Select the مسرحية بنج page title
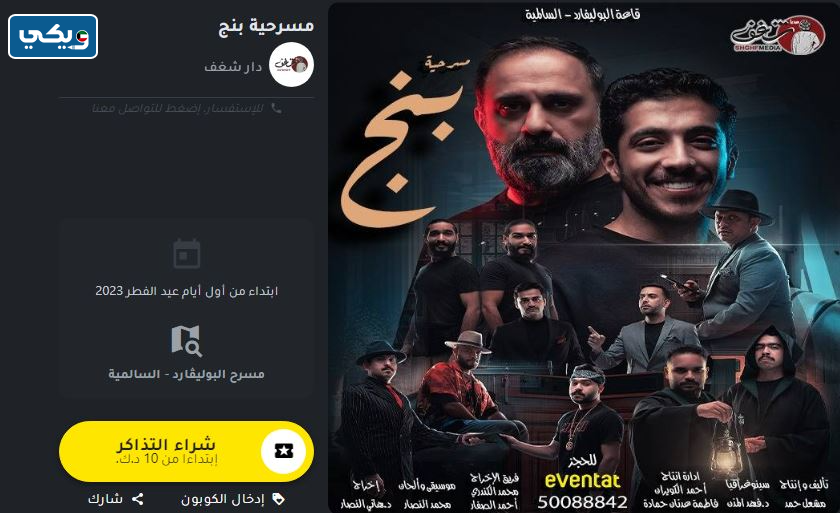 266,26
